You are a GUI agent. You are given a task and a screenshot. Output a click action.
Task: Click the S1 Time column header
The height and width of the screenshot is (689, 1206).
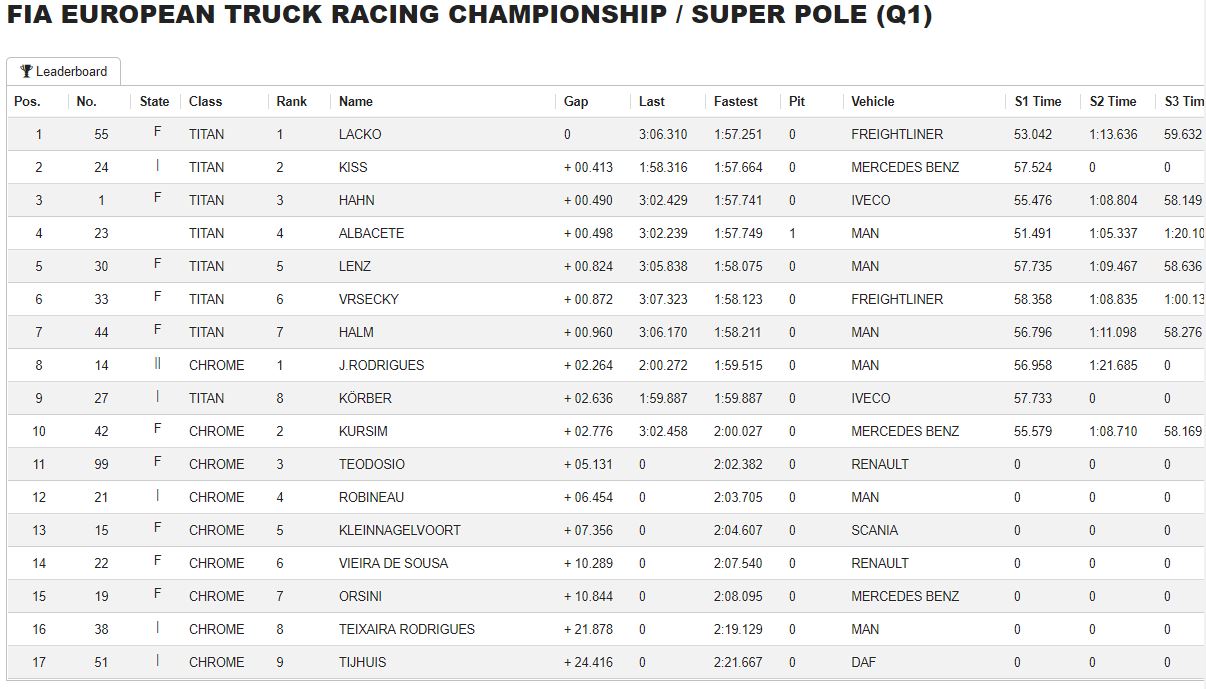point(1038,101)
